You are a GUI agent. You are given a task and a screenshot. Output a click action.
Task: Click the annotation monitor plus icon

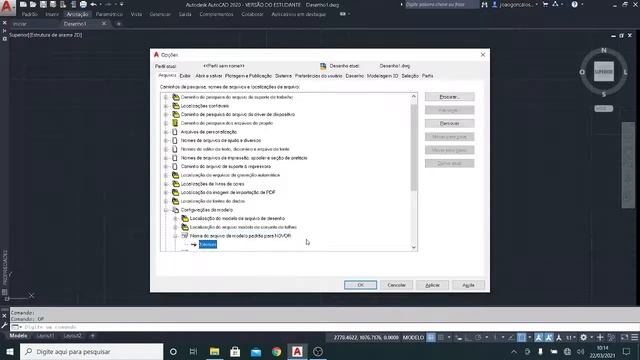pyautogui.click(x=600, y=337)
